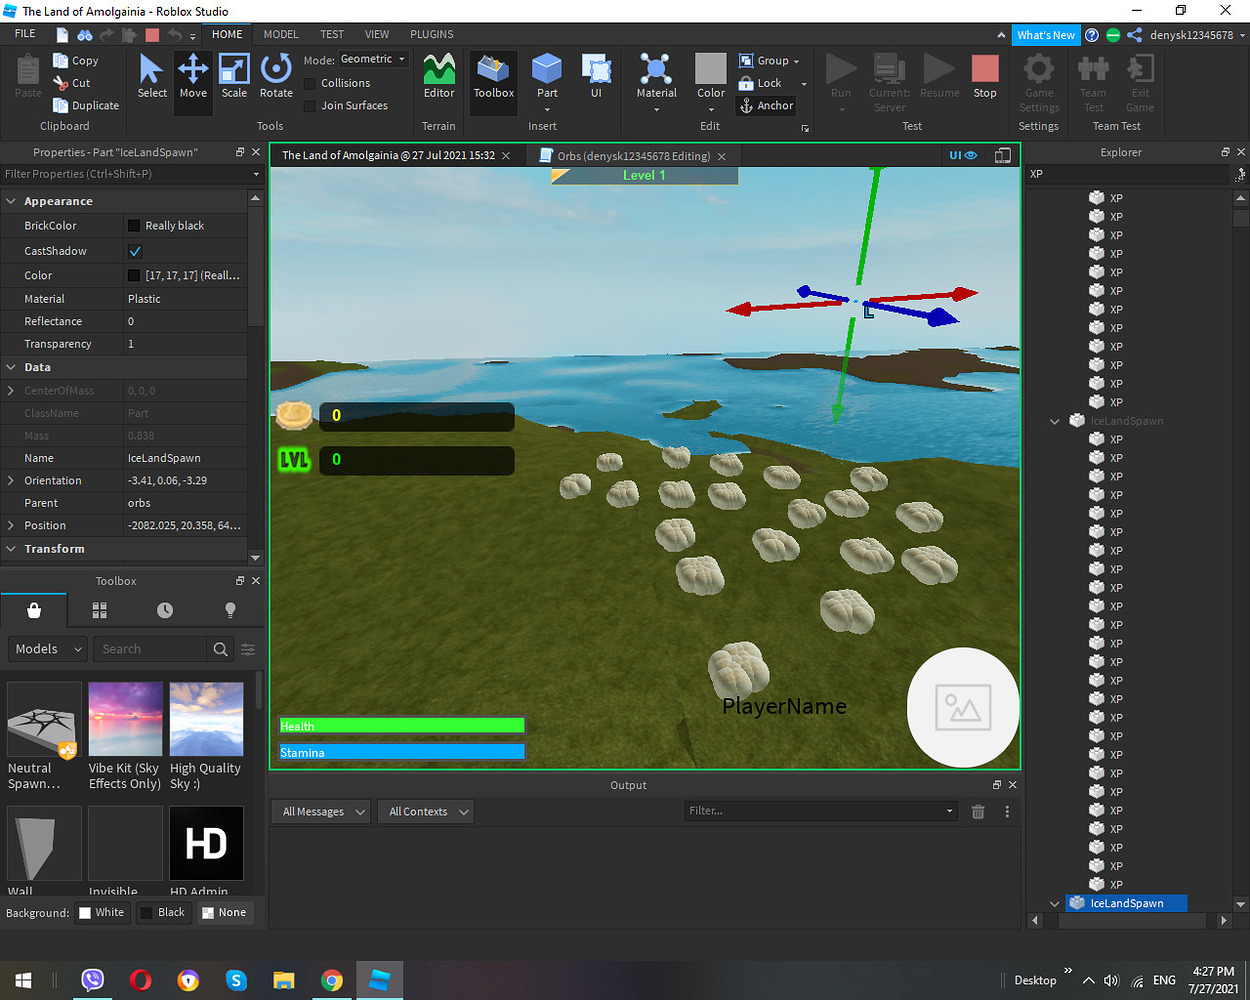Screen dimensions: 1250x1000
Task: Open the Group dropdown
Action: 770,61
